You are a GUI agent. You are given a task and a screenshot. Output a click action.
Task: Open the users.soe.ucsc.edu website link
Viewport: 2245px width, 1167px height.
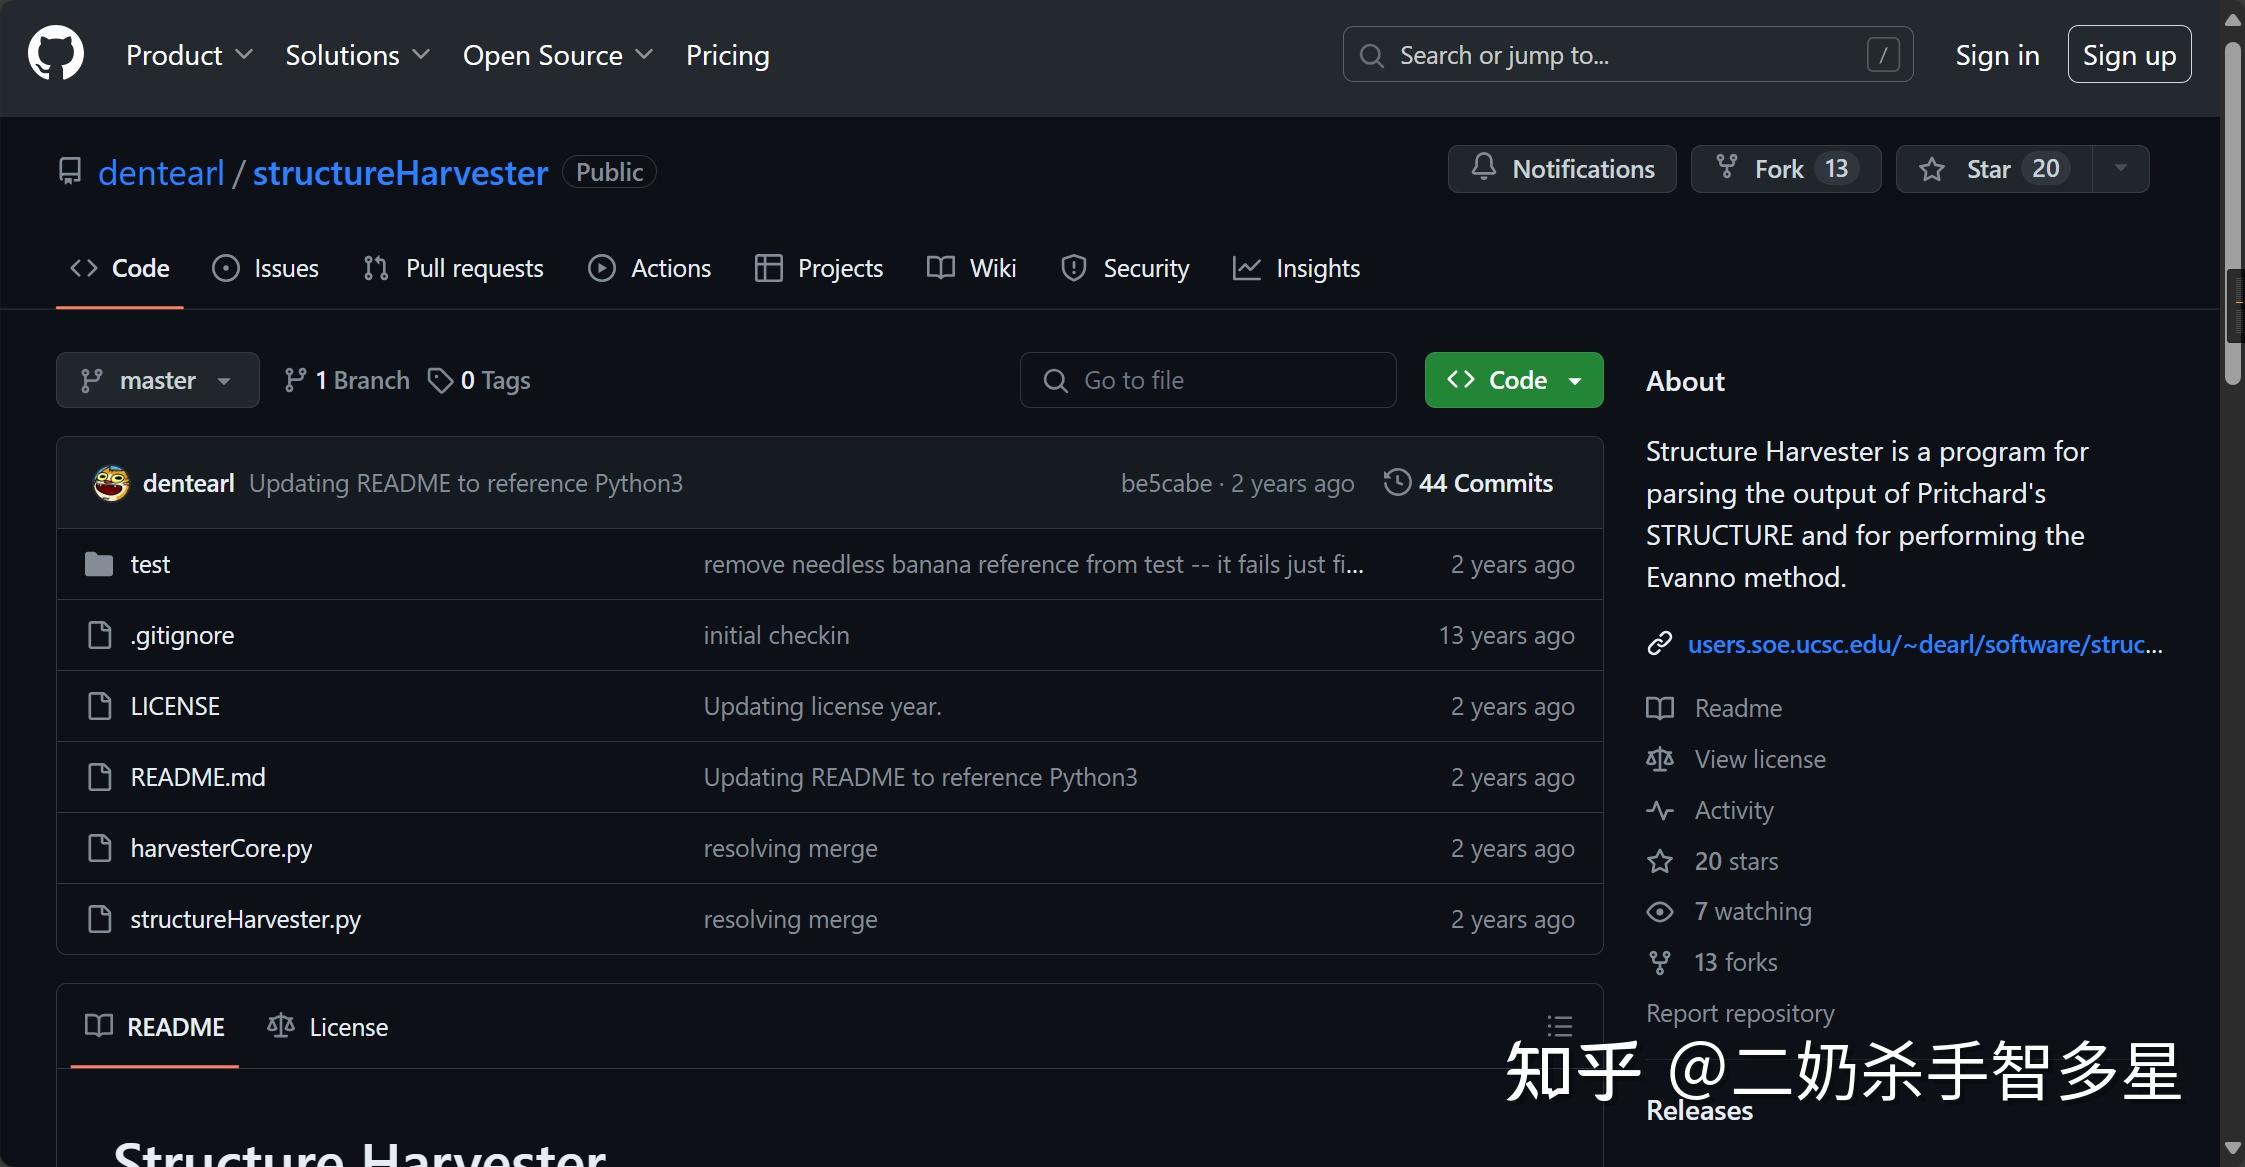1924,644
